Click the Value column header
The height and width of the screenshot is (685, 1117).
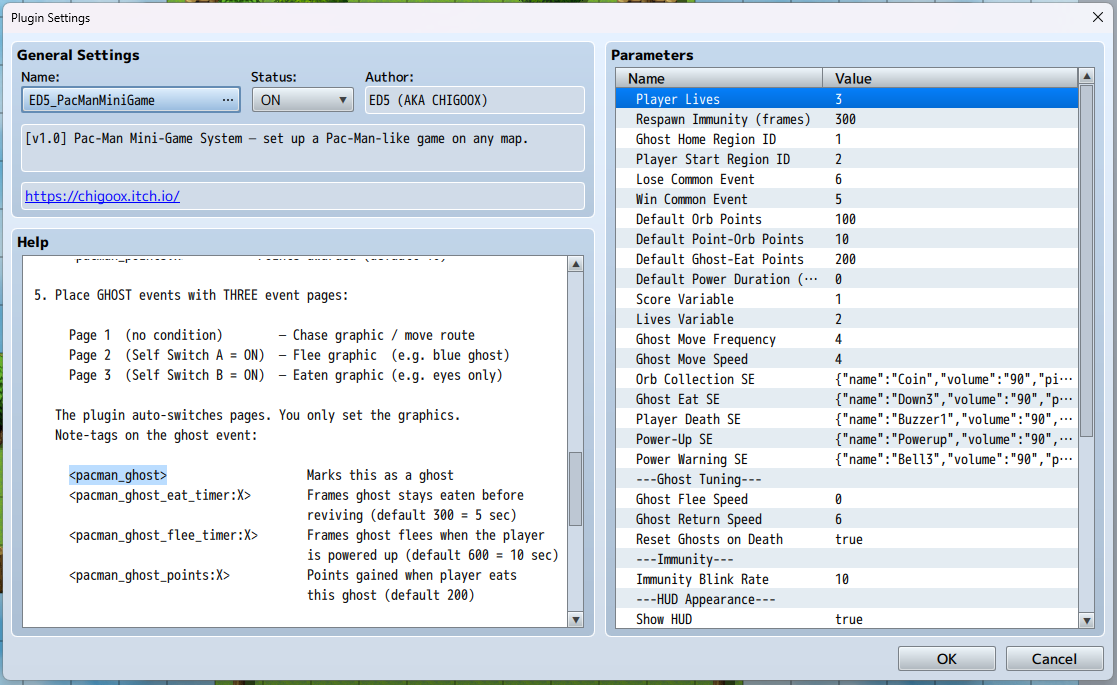[x=950, y=78]
